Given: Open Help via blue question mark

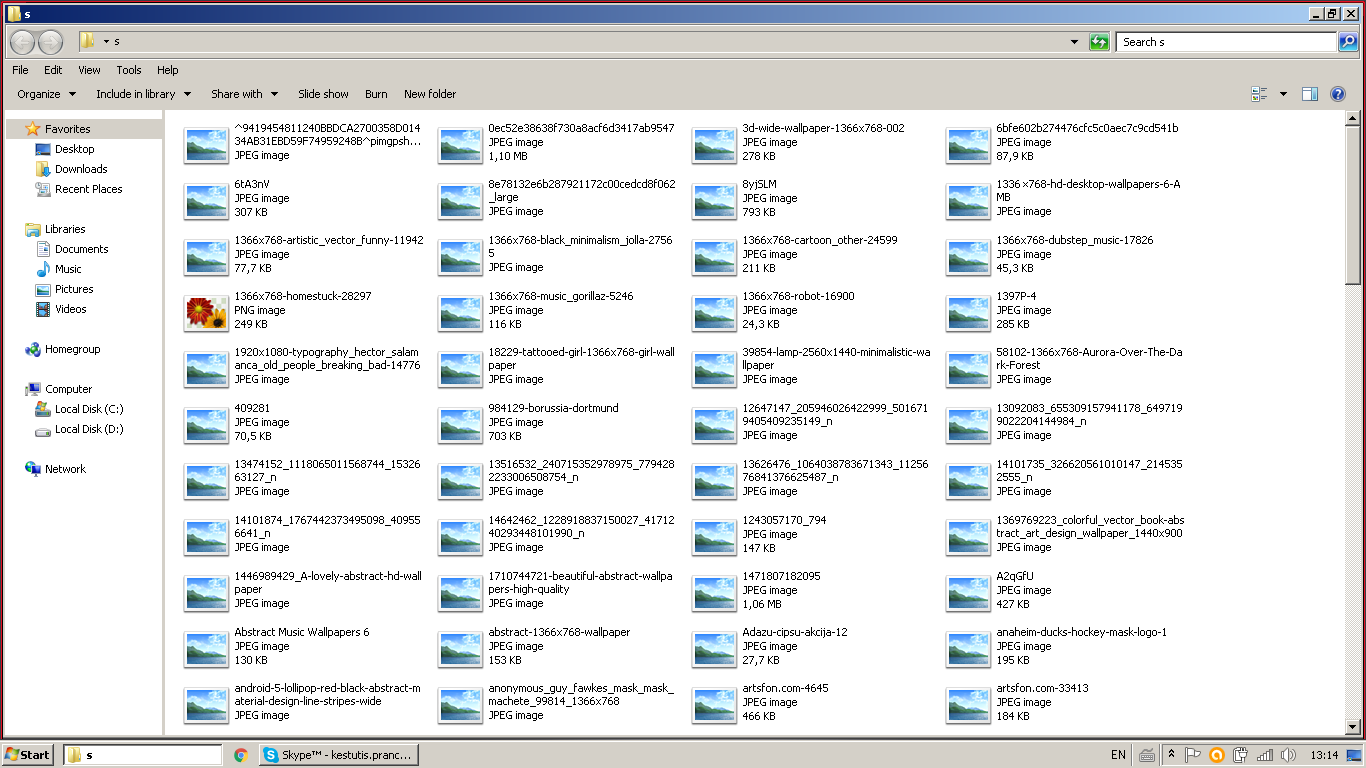Looking at the screenshot, I should point(1338,94).
